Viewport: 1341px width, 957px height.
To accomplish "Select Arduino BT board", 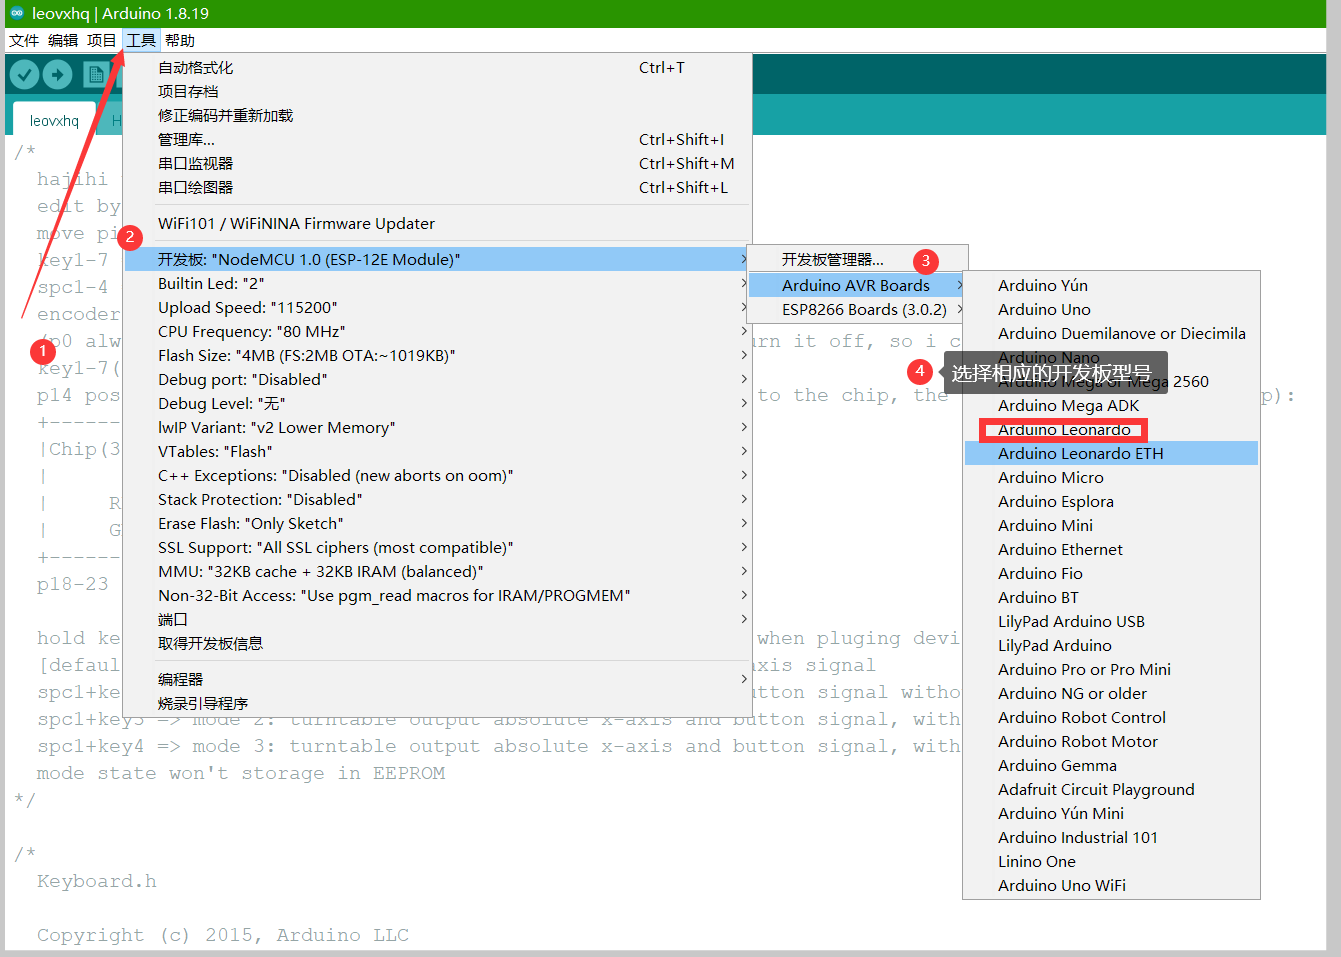I will (1111, 598).
